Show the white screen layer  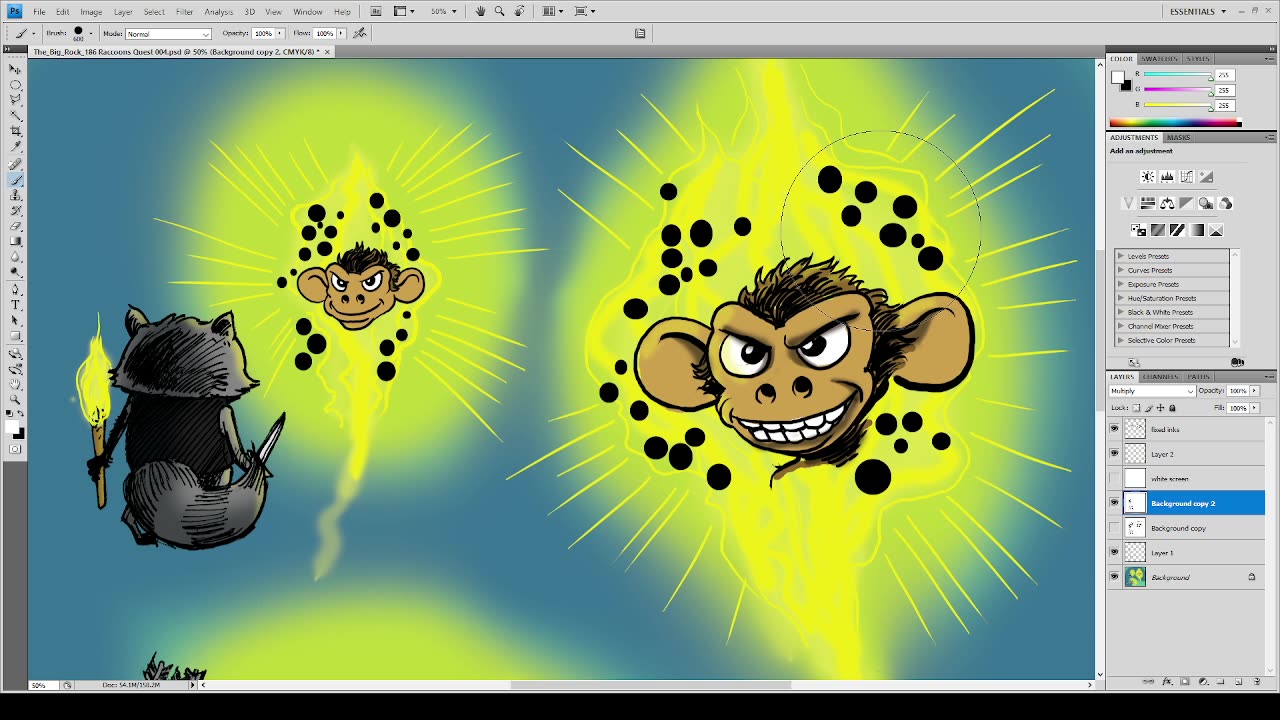[1114, 478]
